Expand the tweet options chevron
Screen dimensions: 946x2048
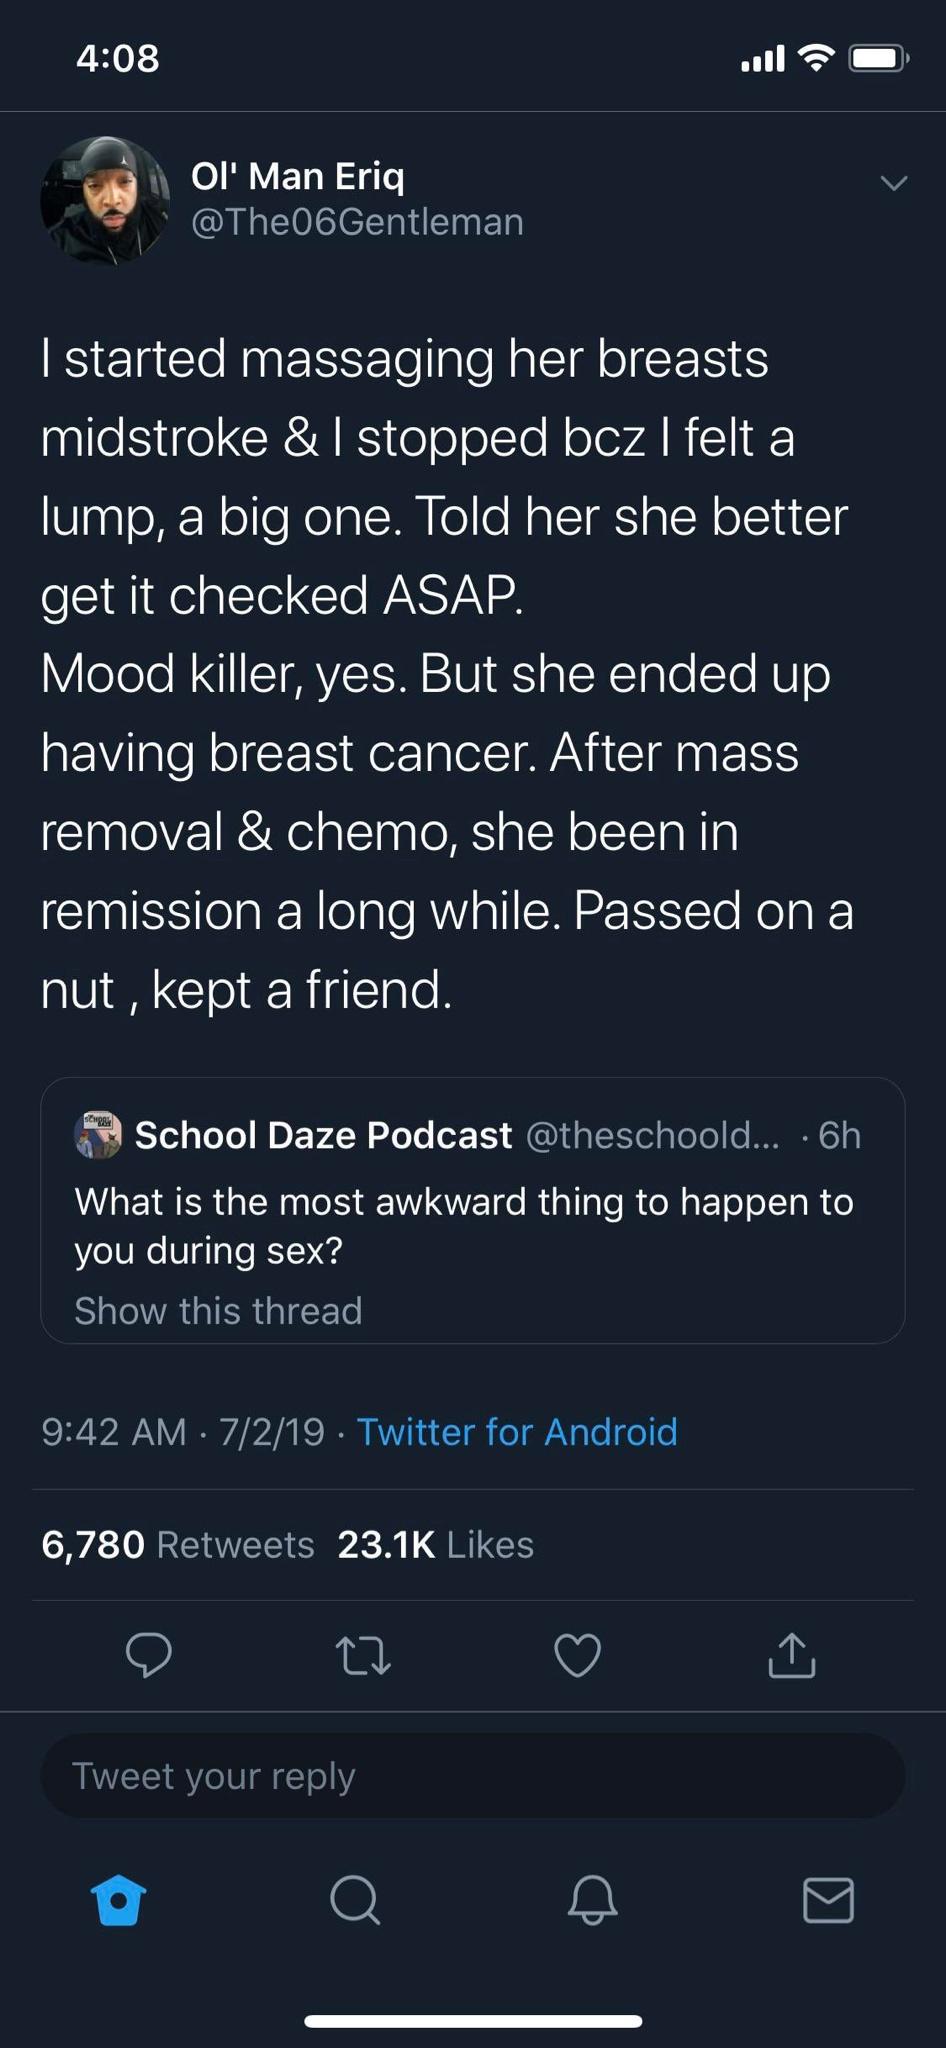893,180
